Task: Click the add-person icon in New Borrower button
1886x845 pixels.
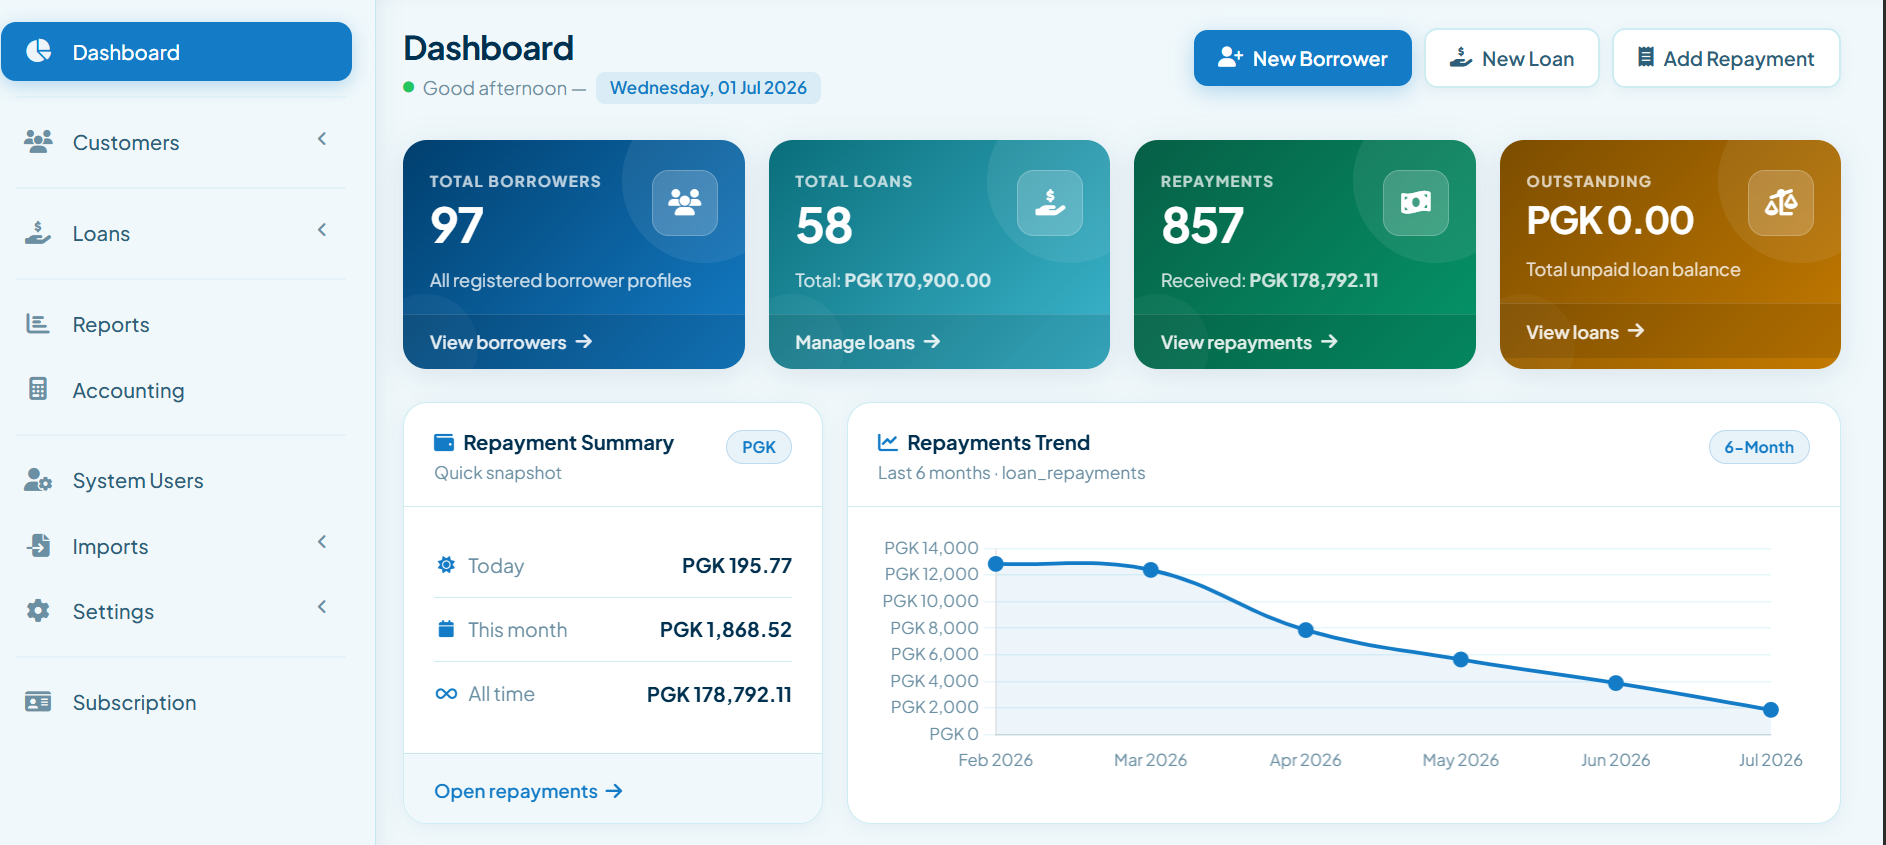Action: click(1230, 58)
